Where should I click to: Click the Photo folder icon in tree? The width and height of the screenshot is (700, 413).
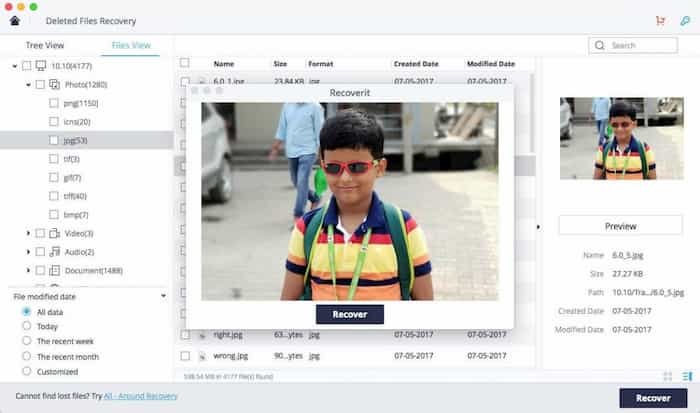click(55, 85)
